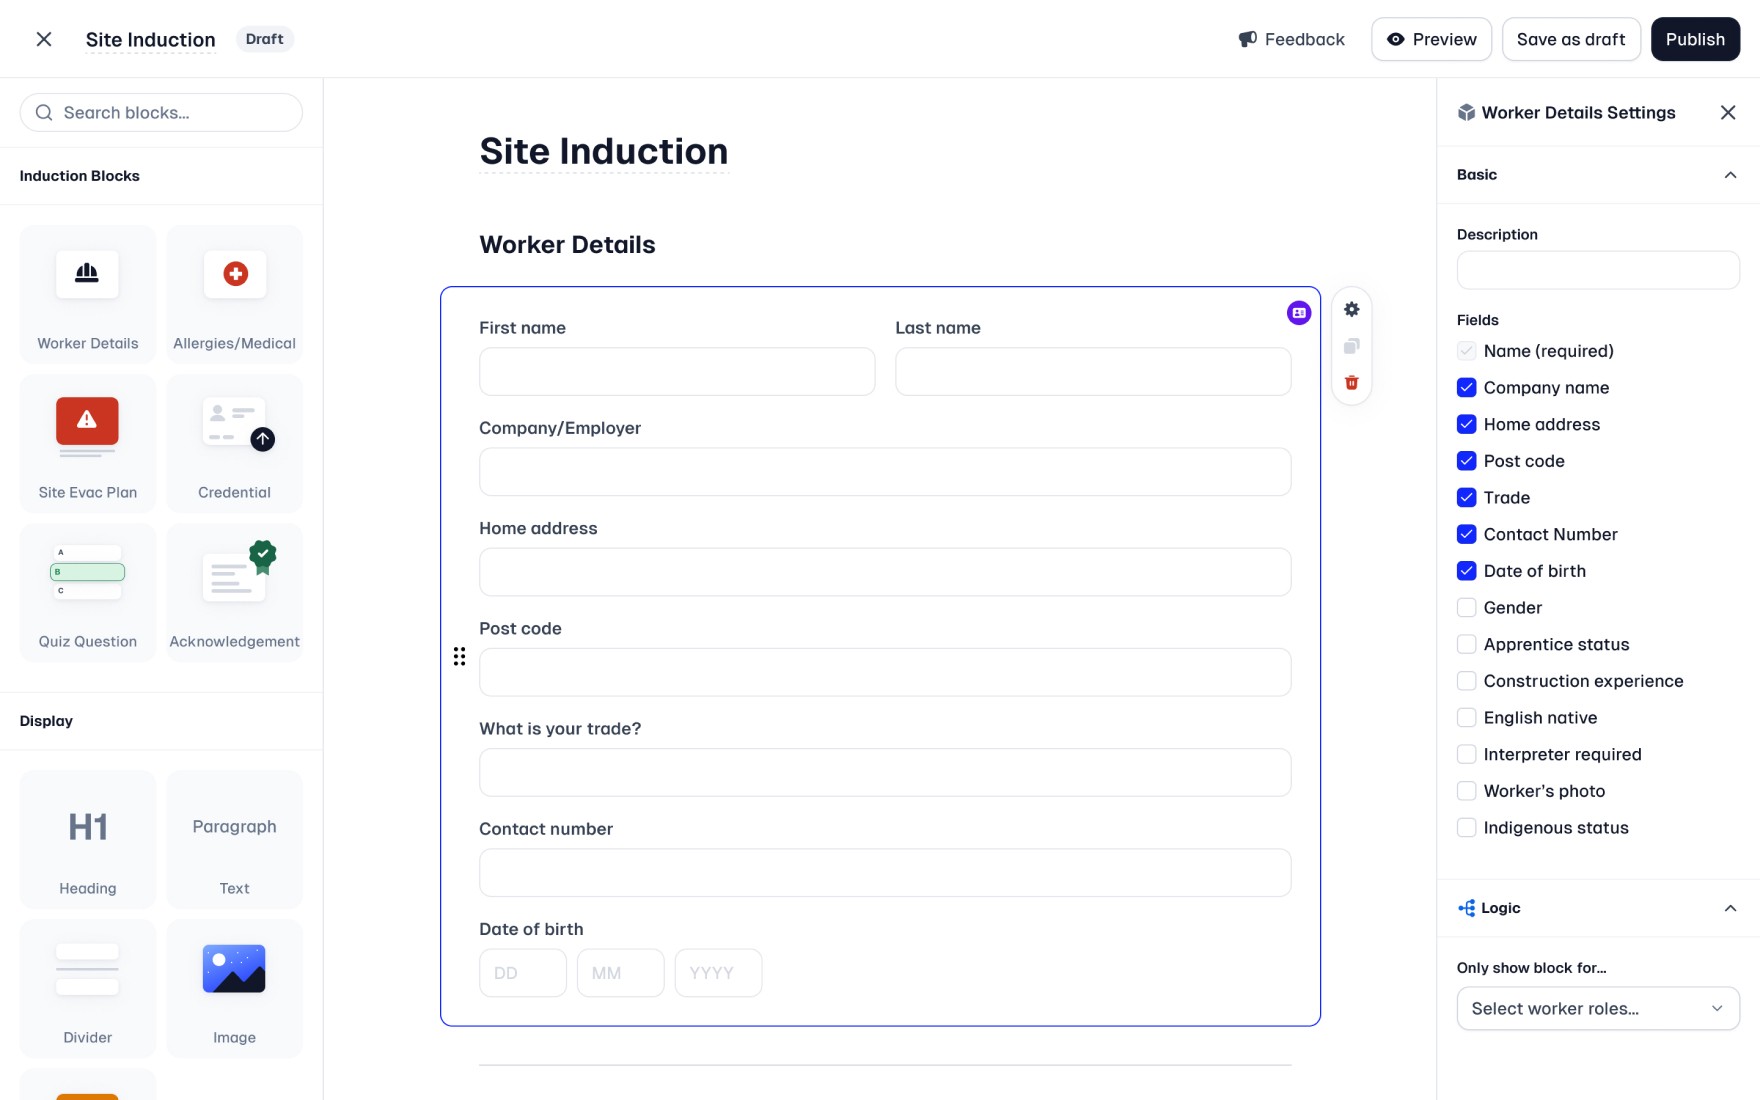This screenshot has height=1100, width=1760.
Task: Click the Publish button
Action: [1695, 39]
